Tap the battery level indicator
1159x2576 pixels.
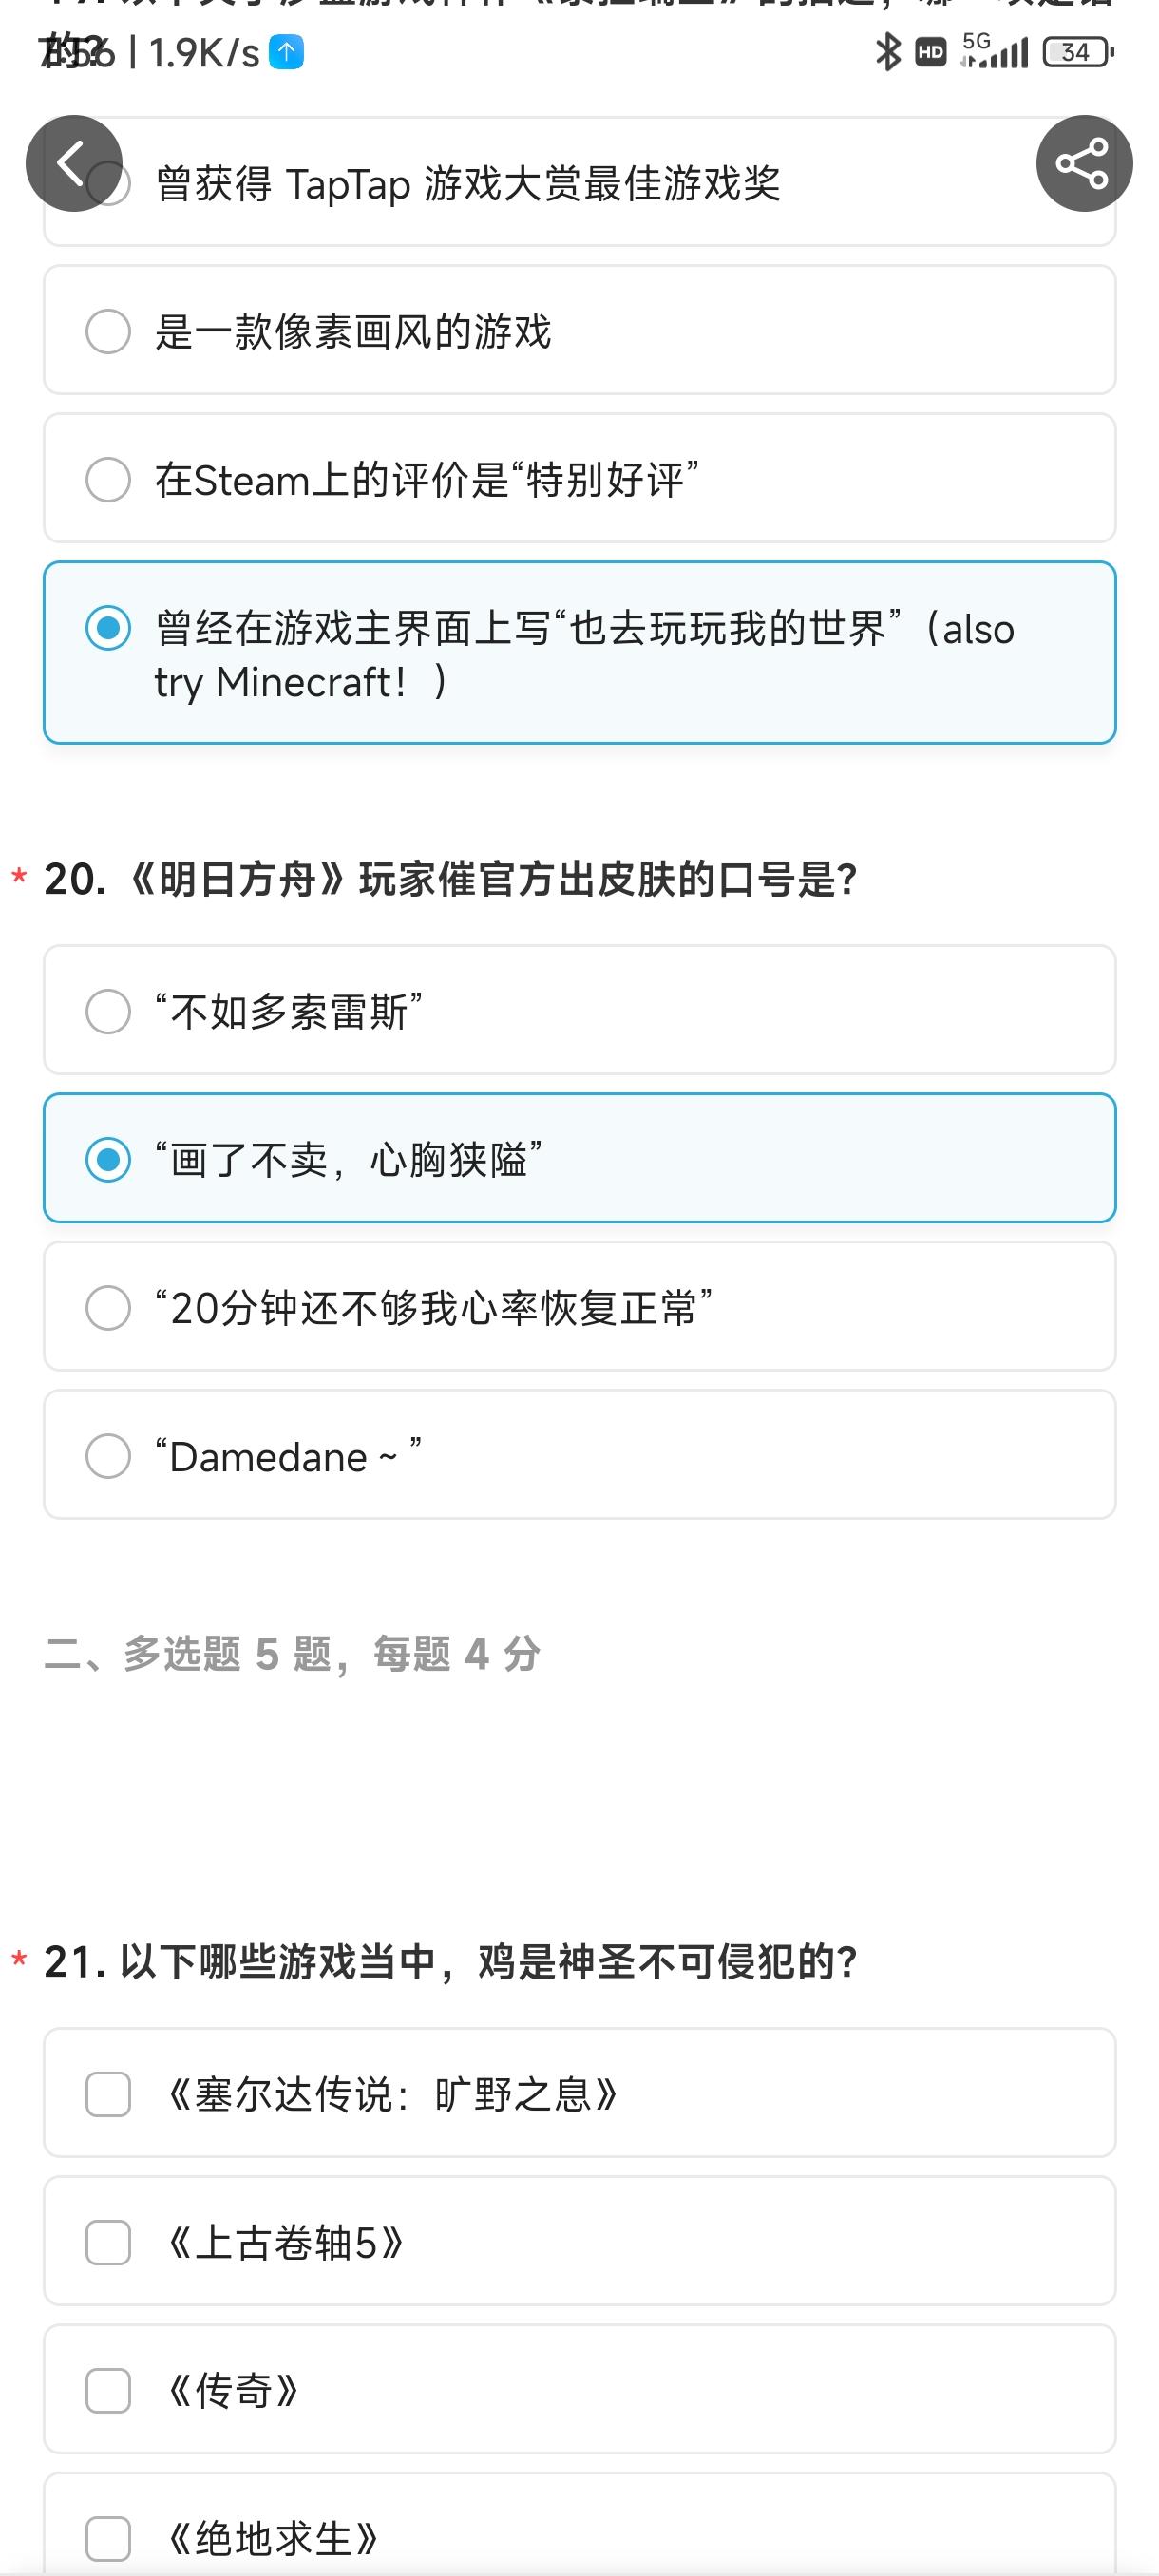pyautogui.click(x=1078, y=52)
